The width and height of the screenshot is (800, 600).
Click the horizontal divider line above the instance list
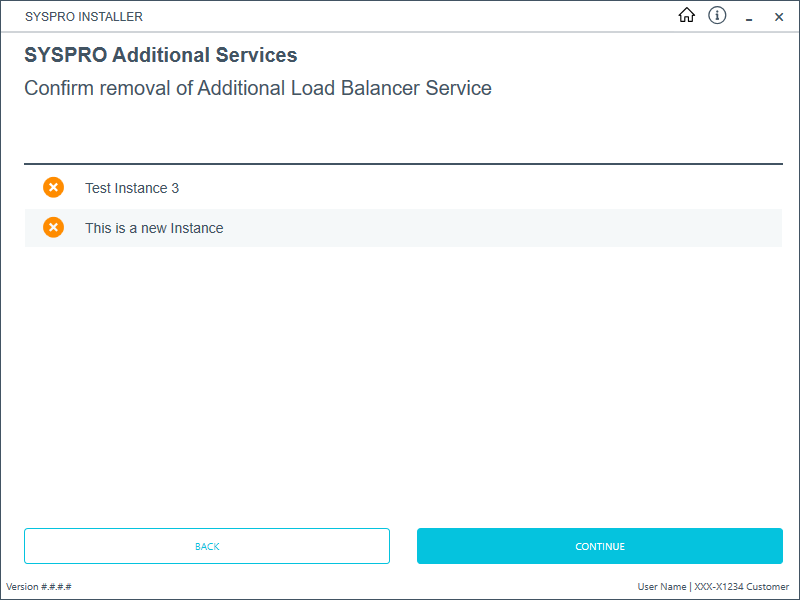403,164
